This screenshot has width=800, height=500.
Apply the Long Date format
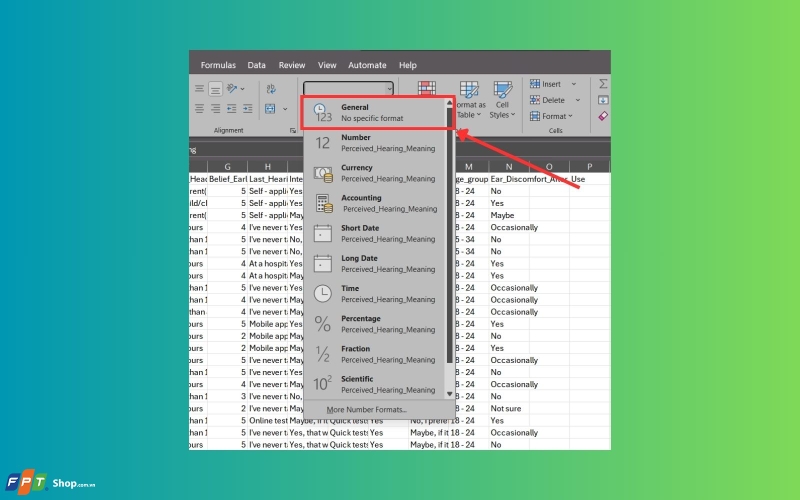coord(375,263)
